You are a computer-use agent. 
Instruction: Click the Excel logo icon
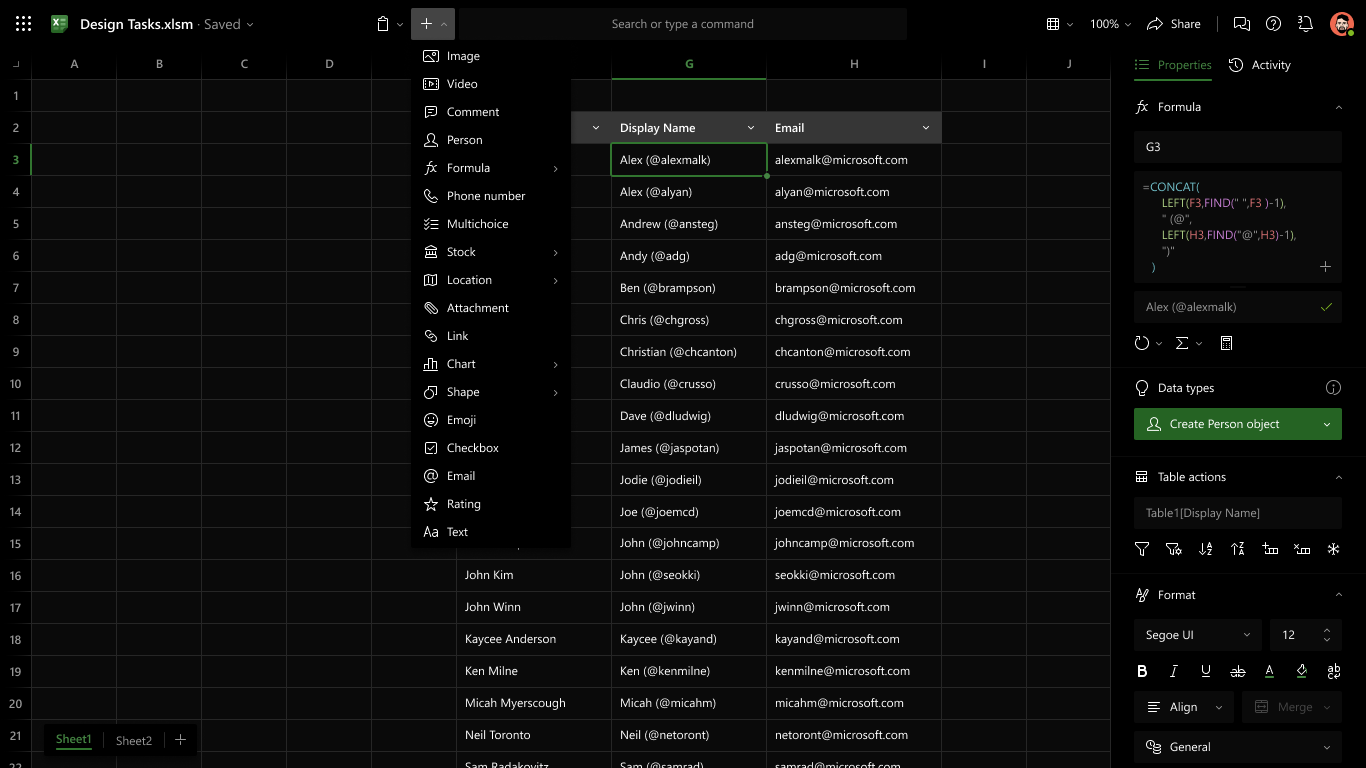click(x=59, y=24)
